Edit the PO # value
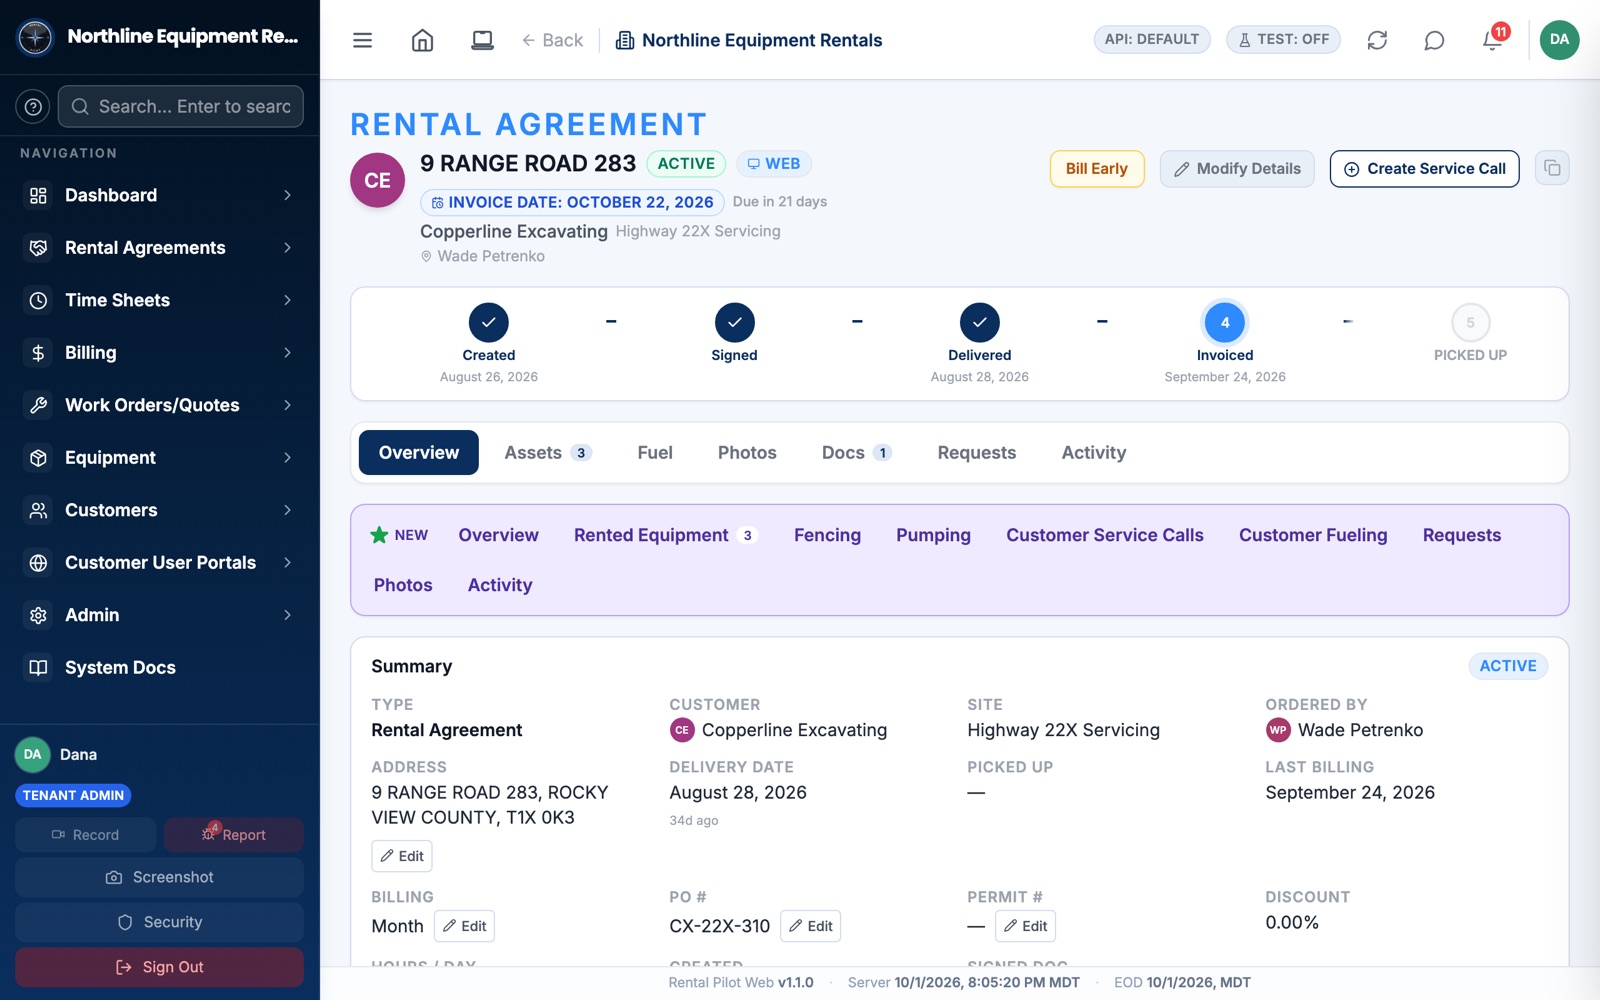Screen dimensions: 1600x1000 (x=810, y=926)
